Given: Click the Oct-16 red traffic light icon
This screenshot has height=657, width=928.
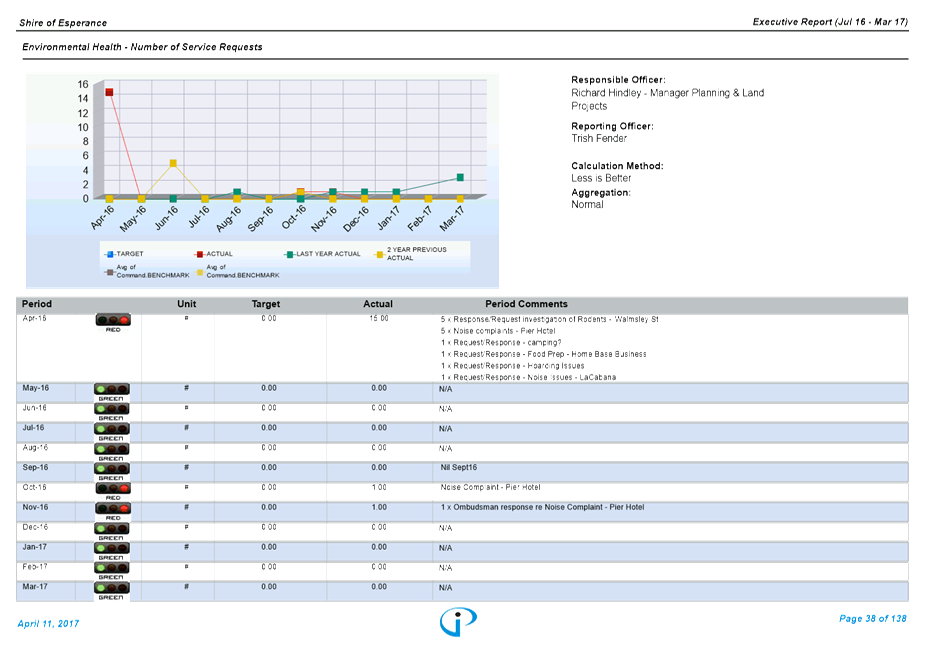Looking at the screenshot, I should pos(113,488).
